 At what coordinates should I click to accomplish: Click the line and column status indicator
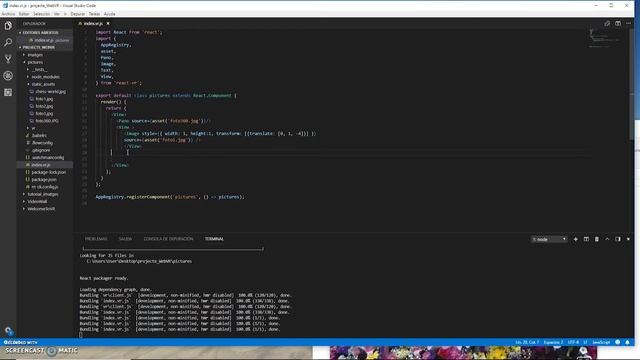coord(527,342)
